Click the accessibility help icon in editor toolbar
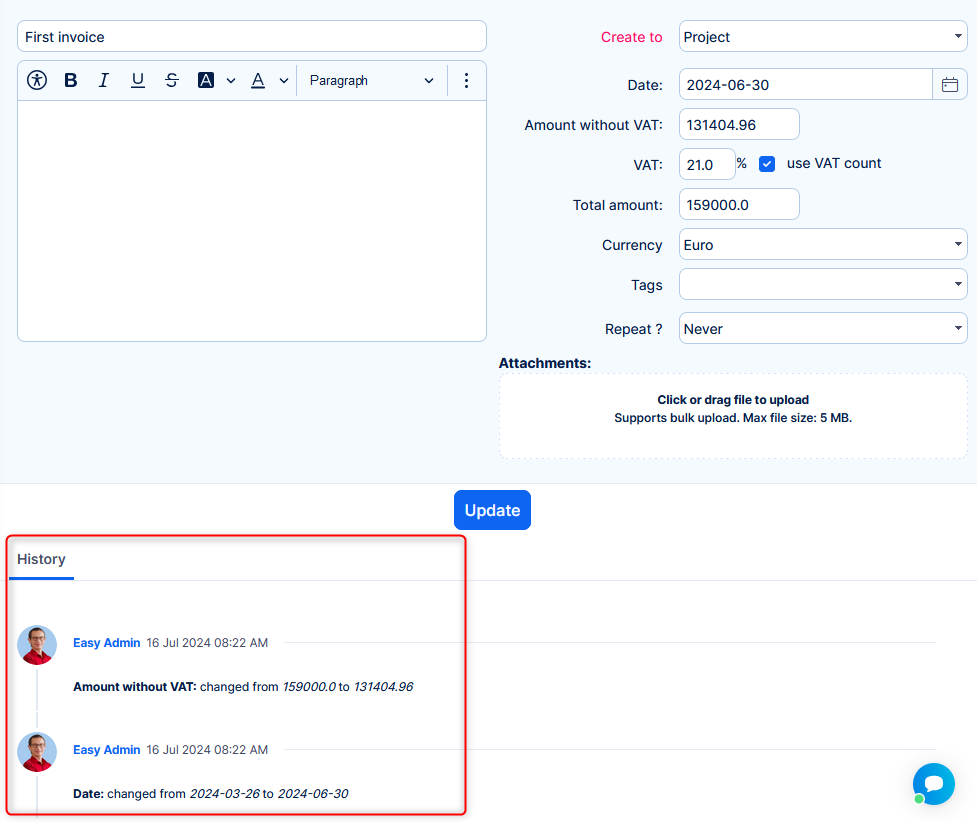The width and height of the screenshot is (977, 822). 37,80
